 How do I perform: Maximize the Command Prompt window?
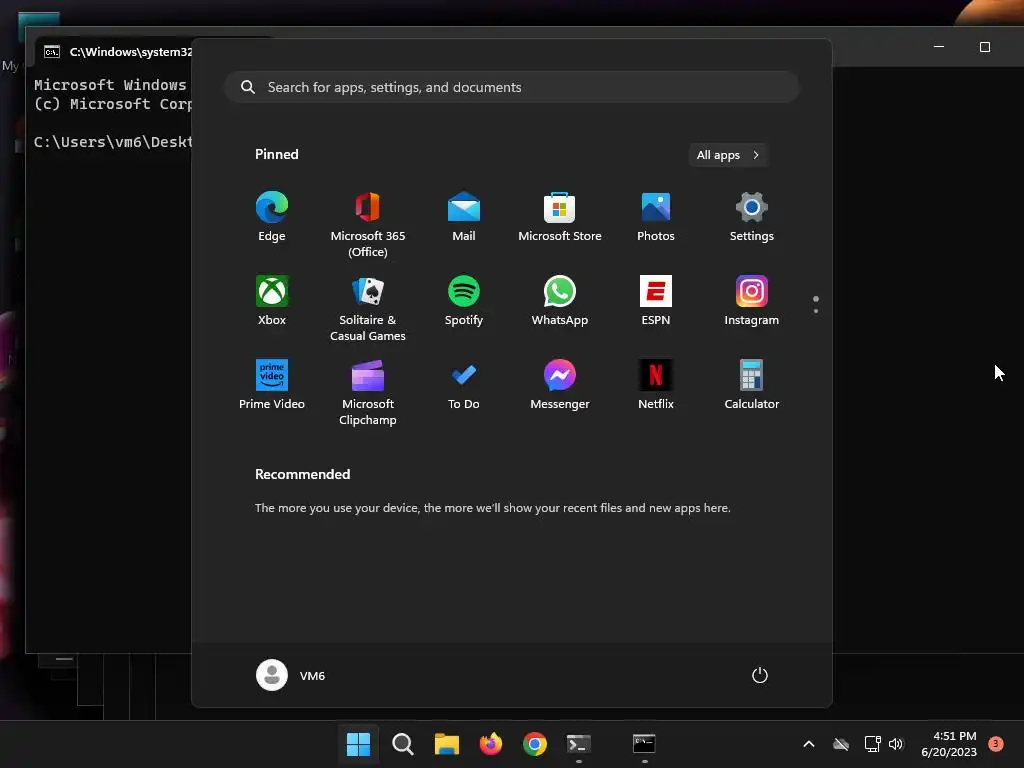coord(985,47)
